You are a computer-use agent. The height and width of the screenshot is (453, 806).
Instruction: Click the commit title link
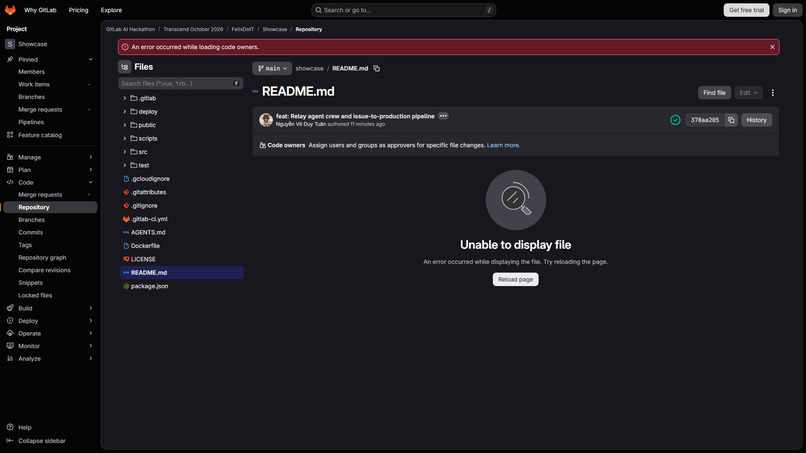pos(355,116)
